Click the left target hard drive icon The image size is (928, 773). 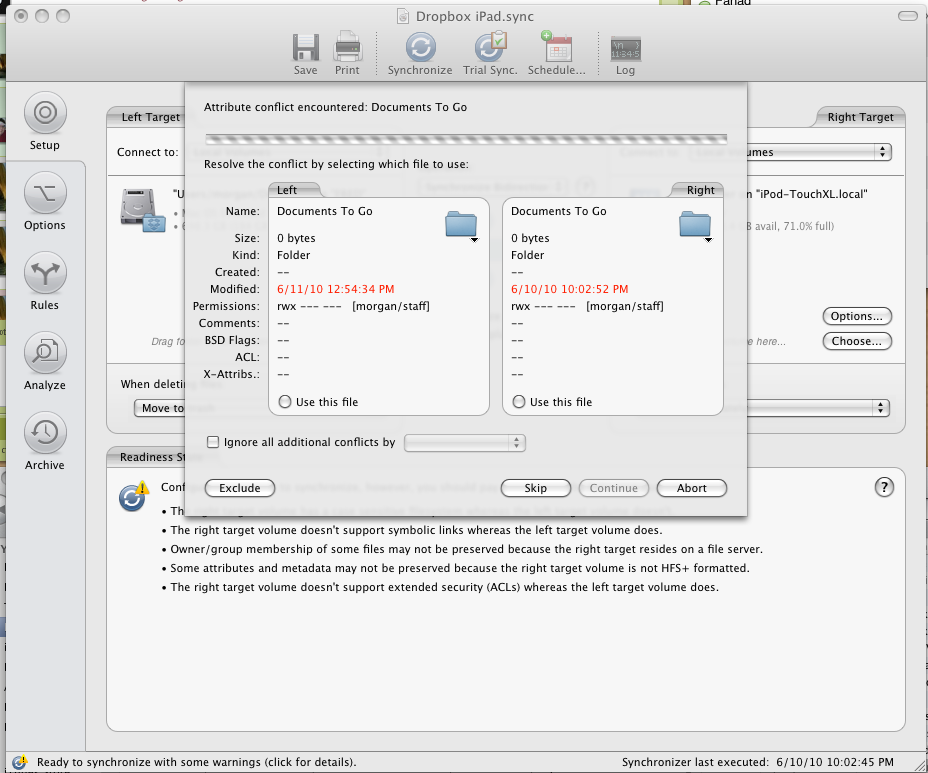click(x=143, y=210)
